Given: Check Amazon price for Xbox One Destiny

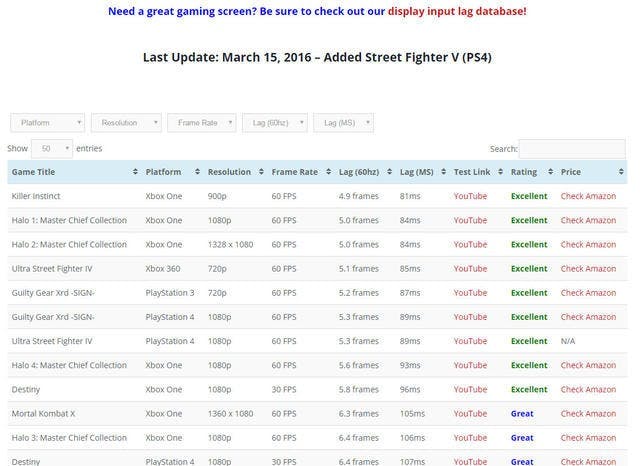Looking at the screenshot, I should (588, 389).
